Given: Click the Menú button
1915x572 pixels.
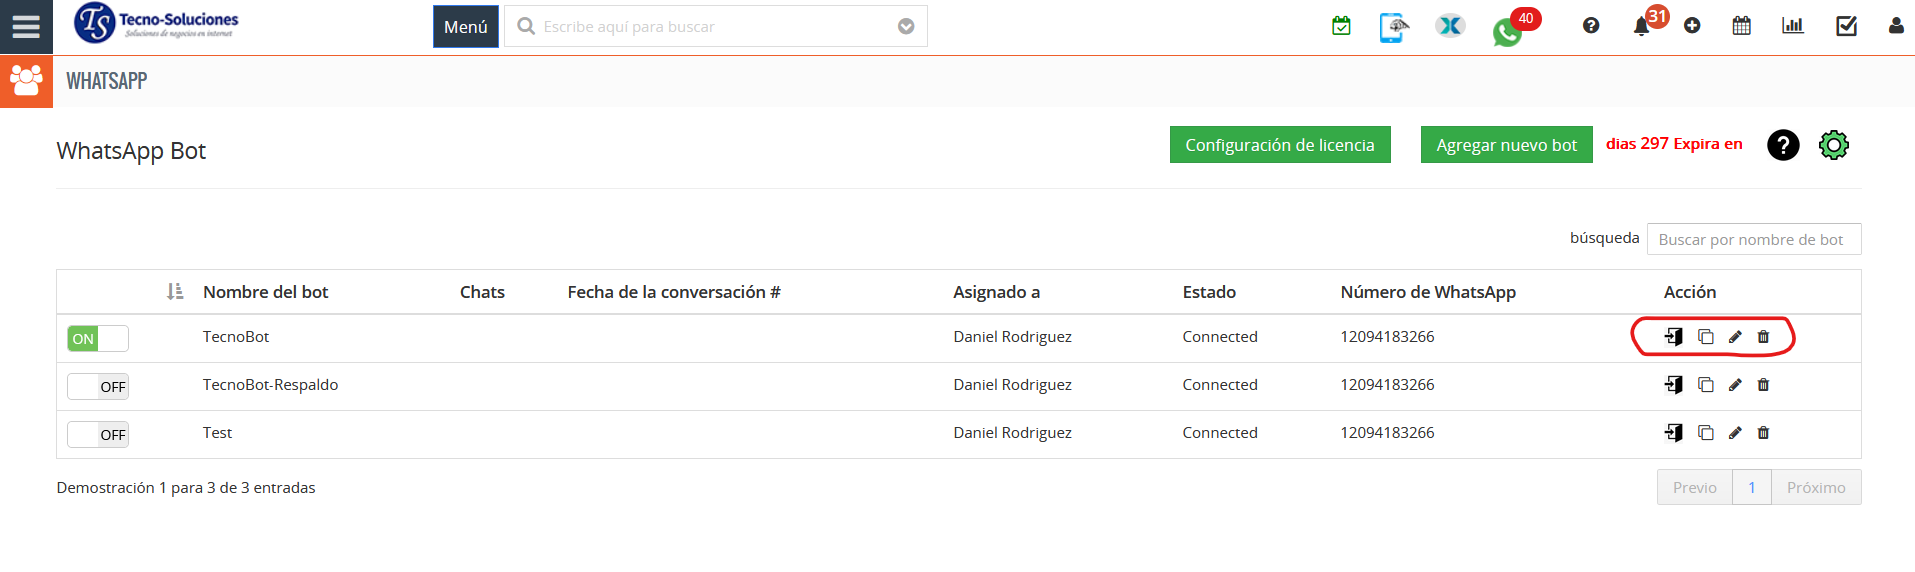Looking at the screenshot, I should pyautogui.click(x=465, y=27).
